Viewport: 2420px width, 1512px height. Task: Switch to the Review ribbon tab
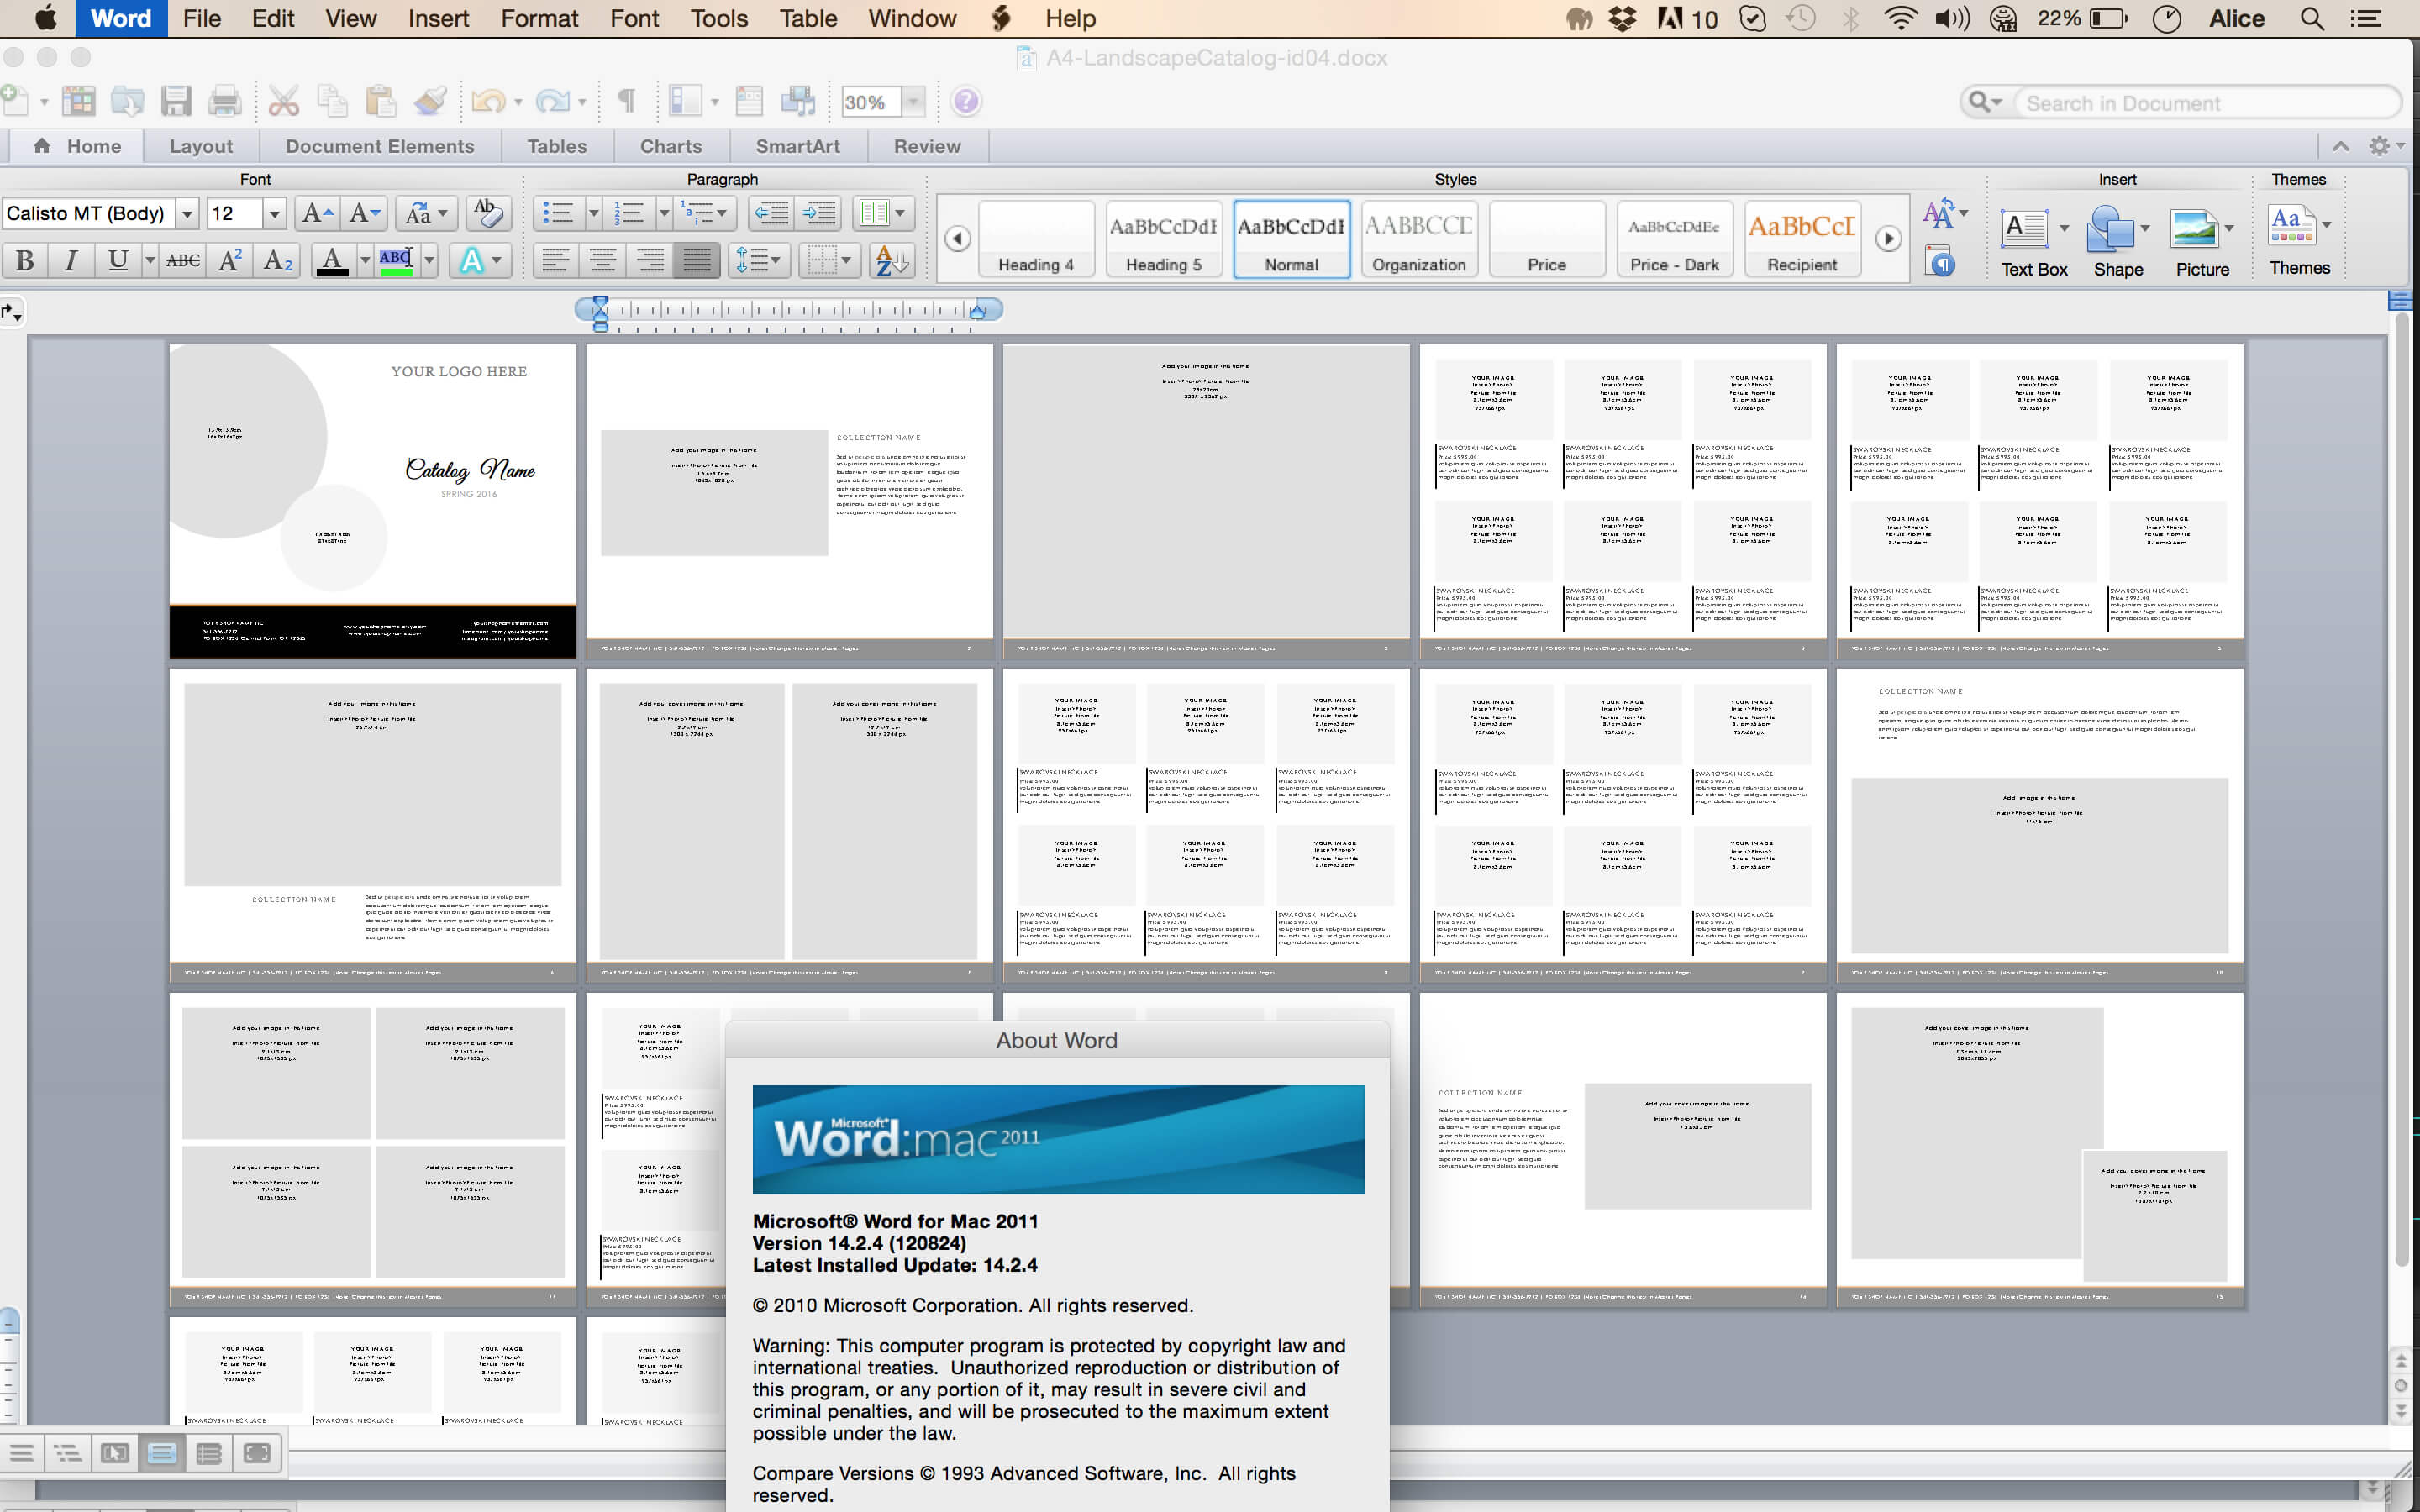click(x=927, y=144)
